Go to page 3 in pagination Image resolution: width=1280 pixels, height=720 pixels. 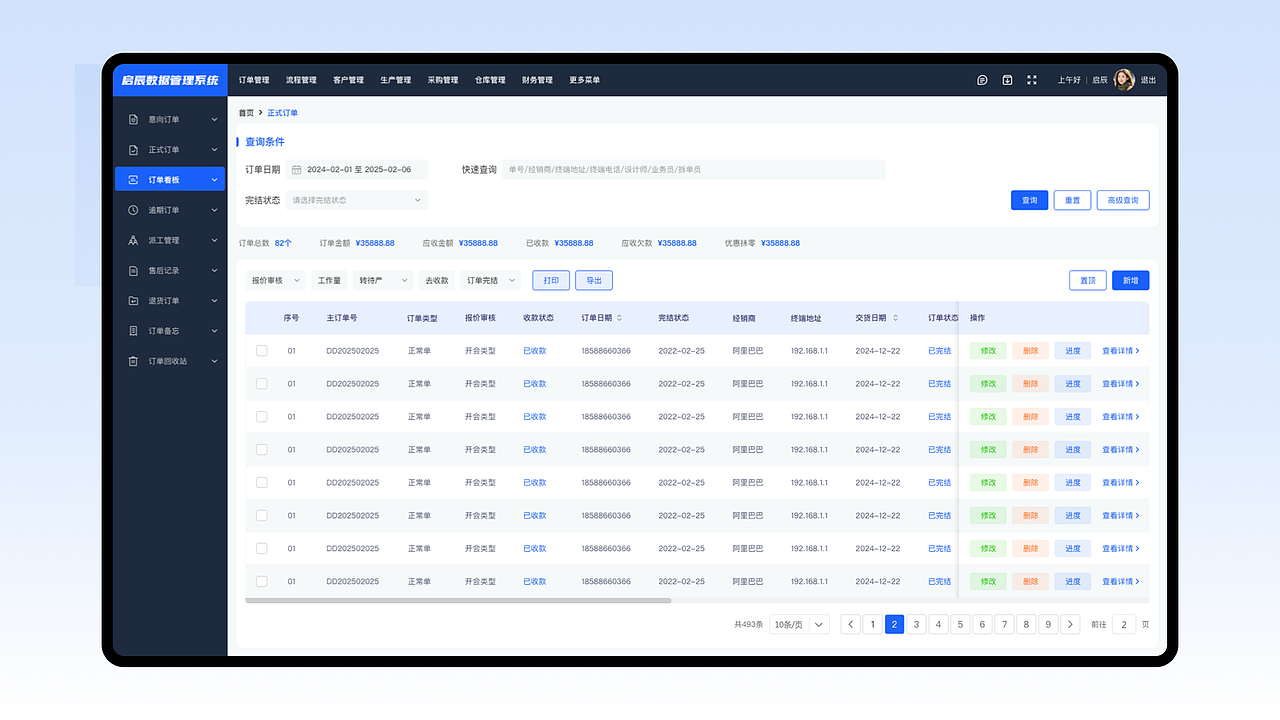(x=917, y=624)
